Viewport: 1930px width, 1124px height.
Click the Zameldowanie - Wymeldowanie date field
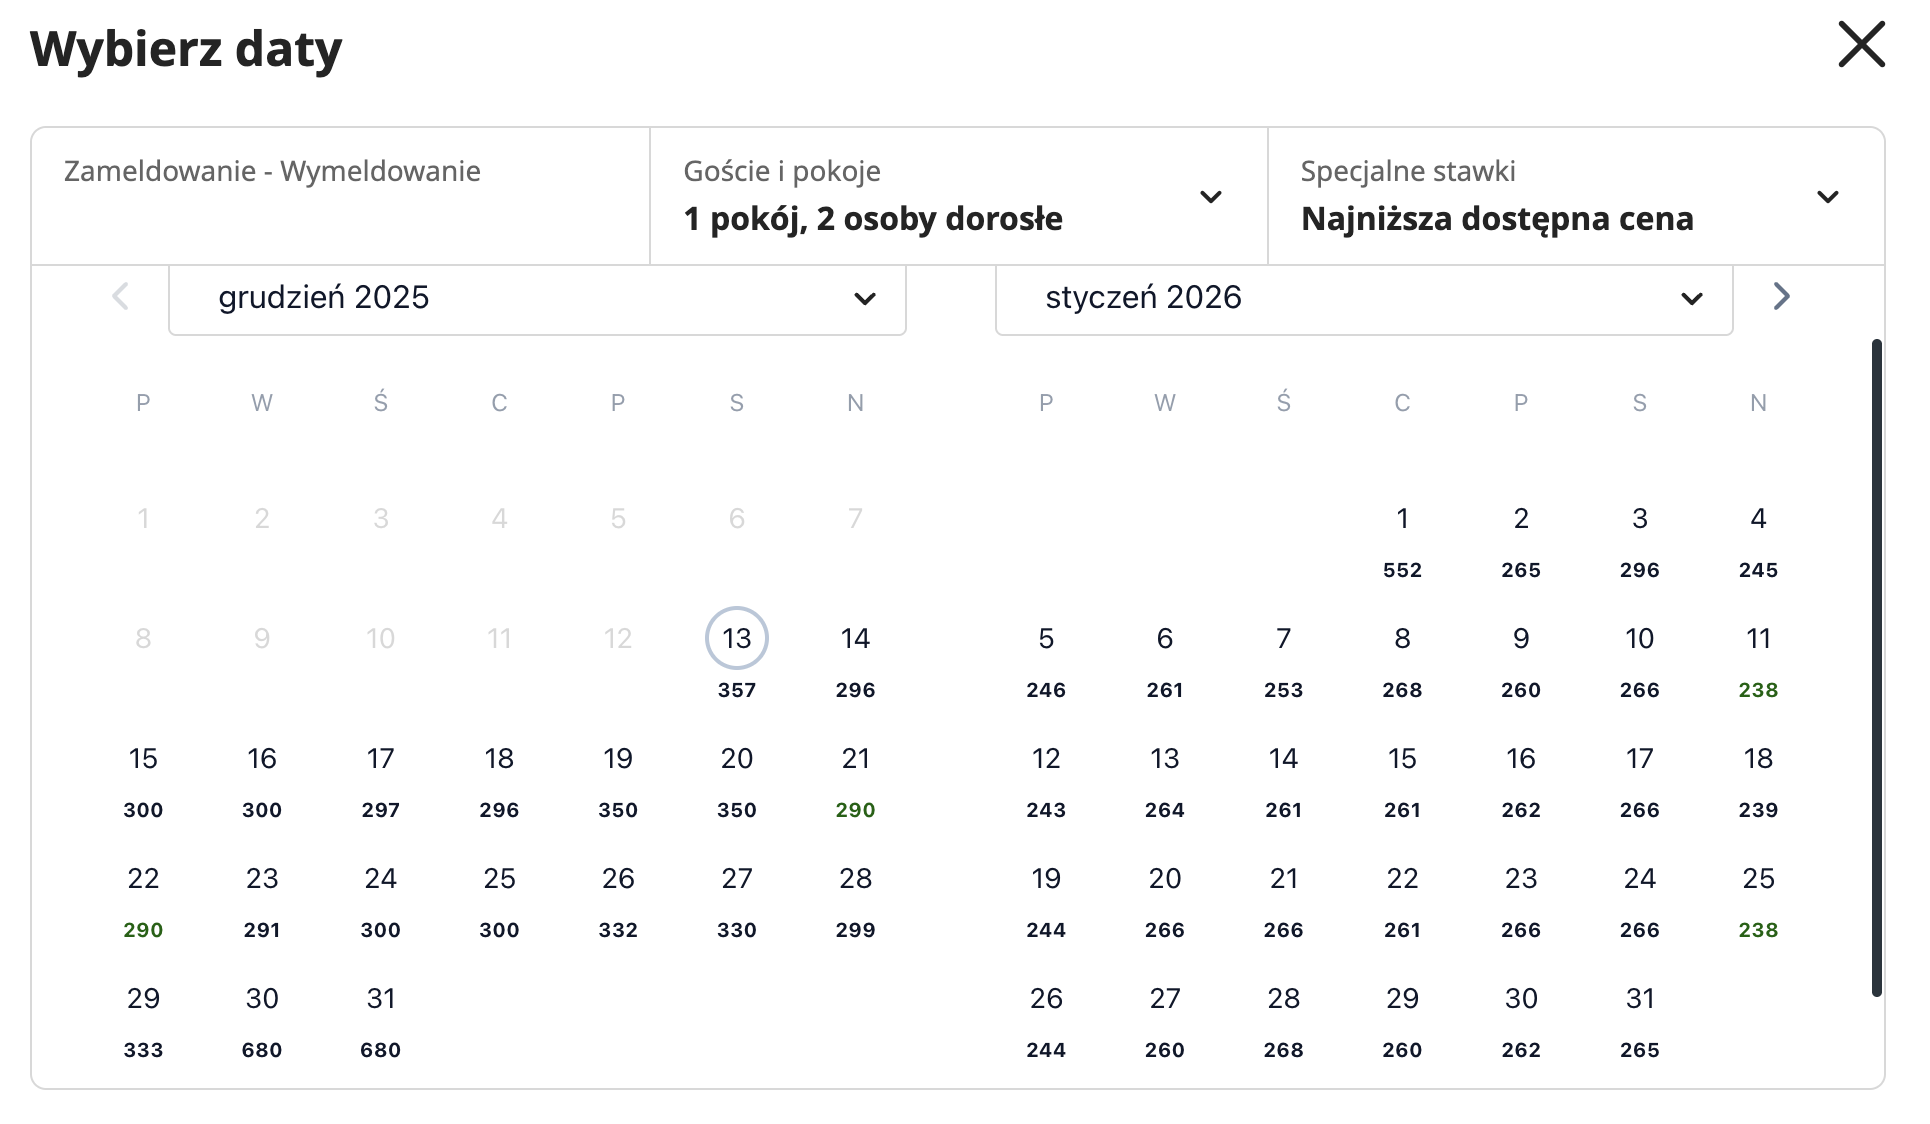tap(340, 196)
